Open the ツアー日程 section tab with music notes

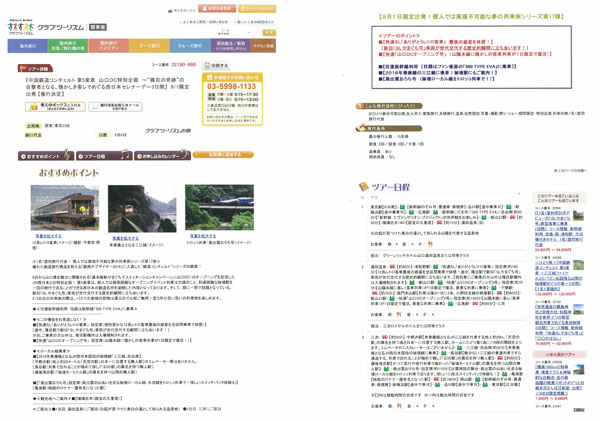[x=104, y=156]
